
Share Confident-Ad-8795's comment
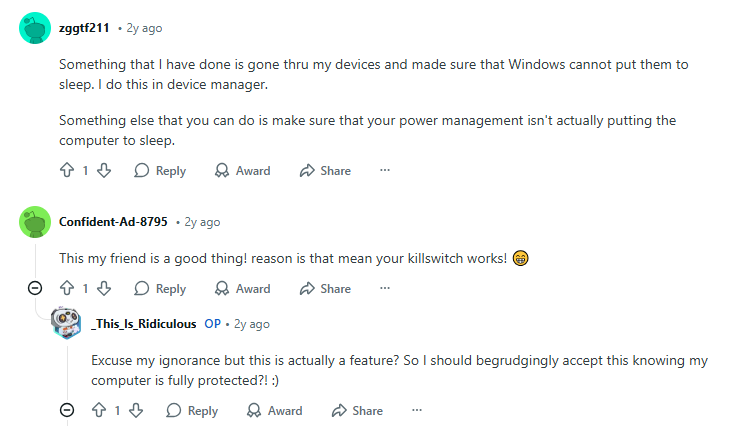(x=326, y=289)
